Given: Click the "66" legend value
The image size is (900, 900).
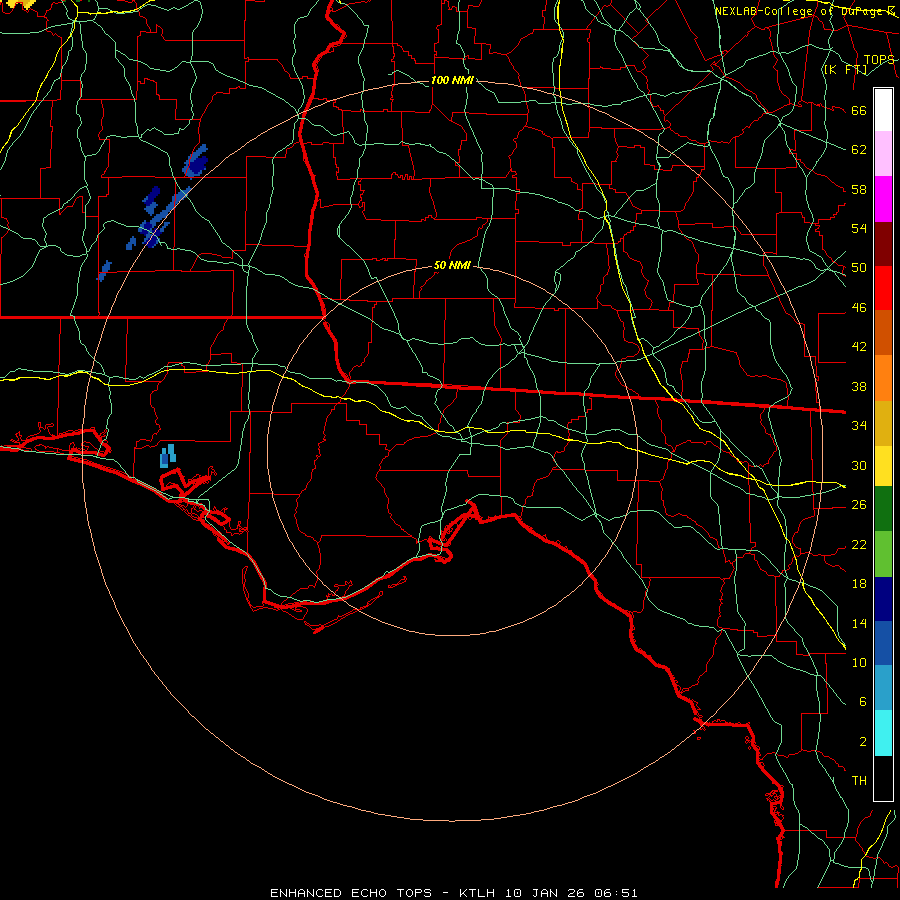Looking at the screenshot, I should coord(859,110).
